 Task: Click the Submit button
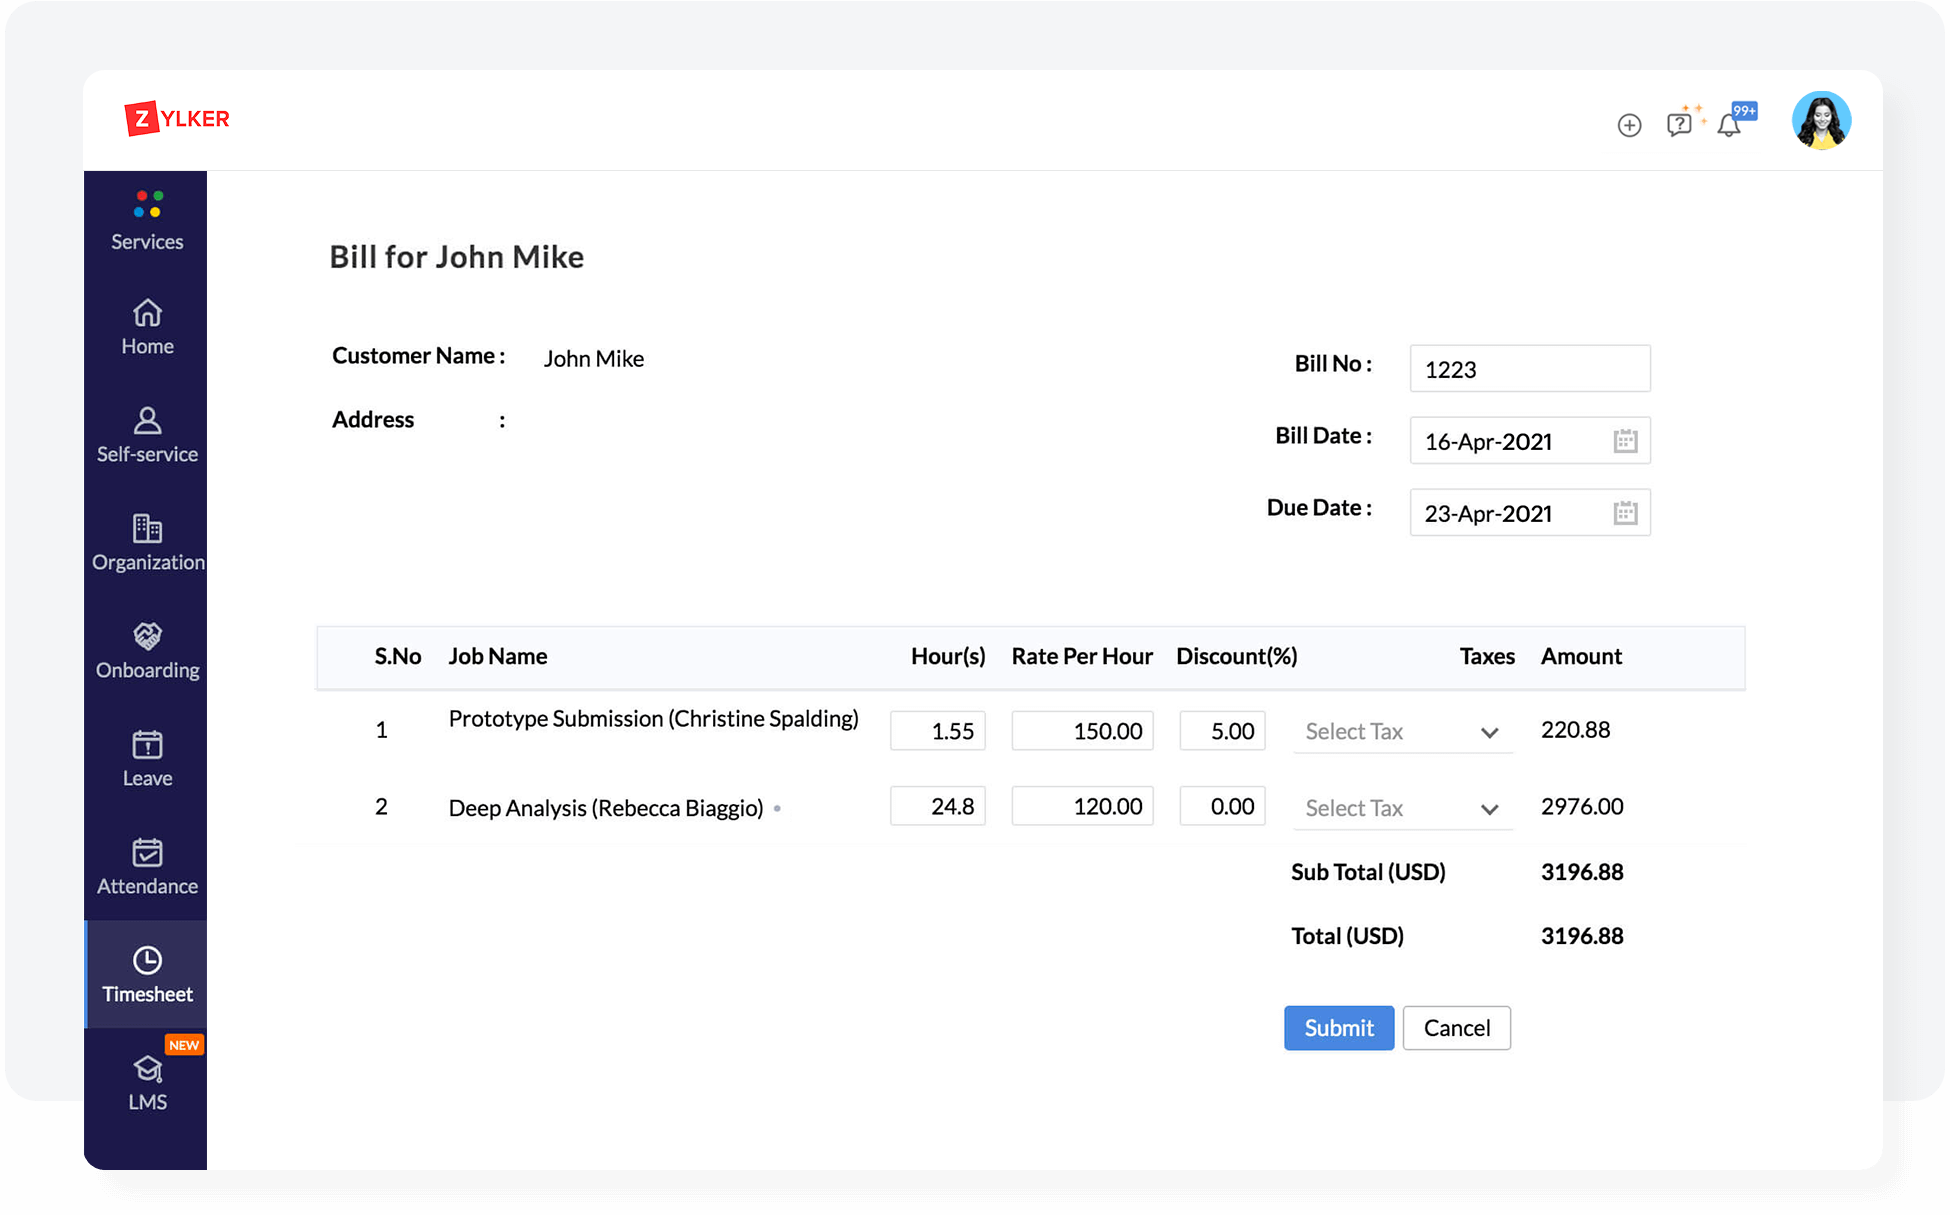click(x=1338, y=1028)
